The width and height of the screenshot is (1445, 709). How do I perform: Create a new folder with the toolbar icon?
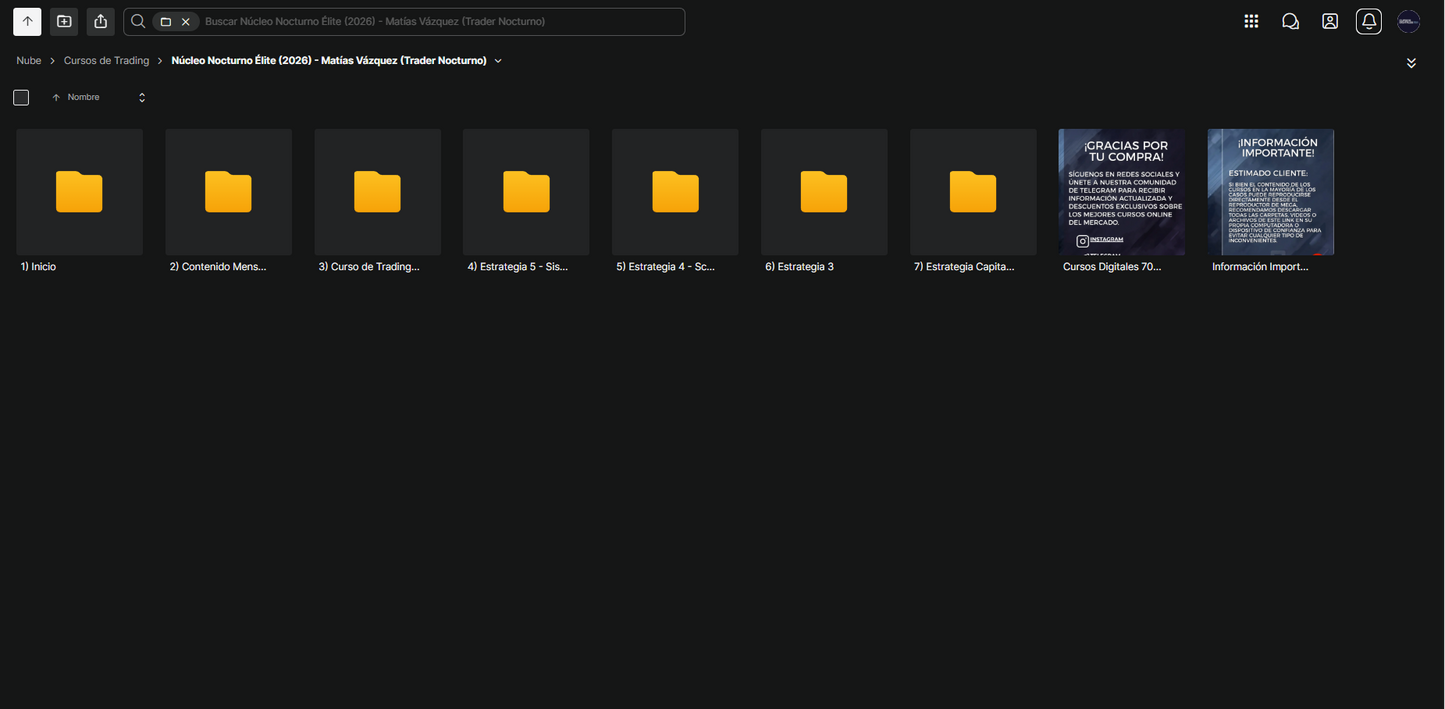[64, 21]
